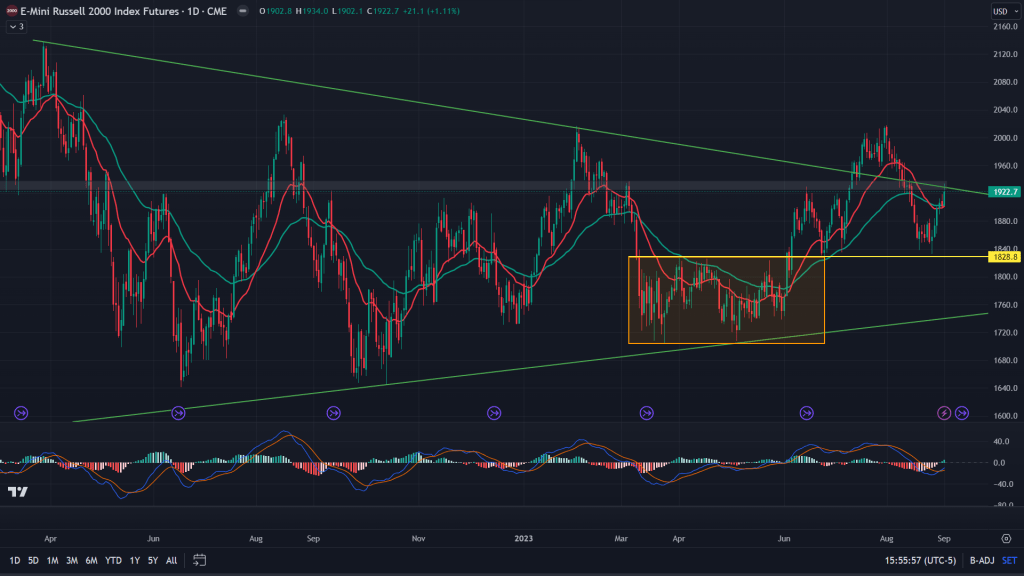Click contract rollover marker near March 2023
Image resolution: width=1024 pixels, height=576 pixels.
pos(647,412)
